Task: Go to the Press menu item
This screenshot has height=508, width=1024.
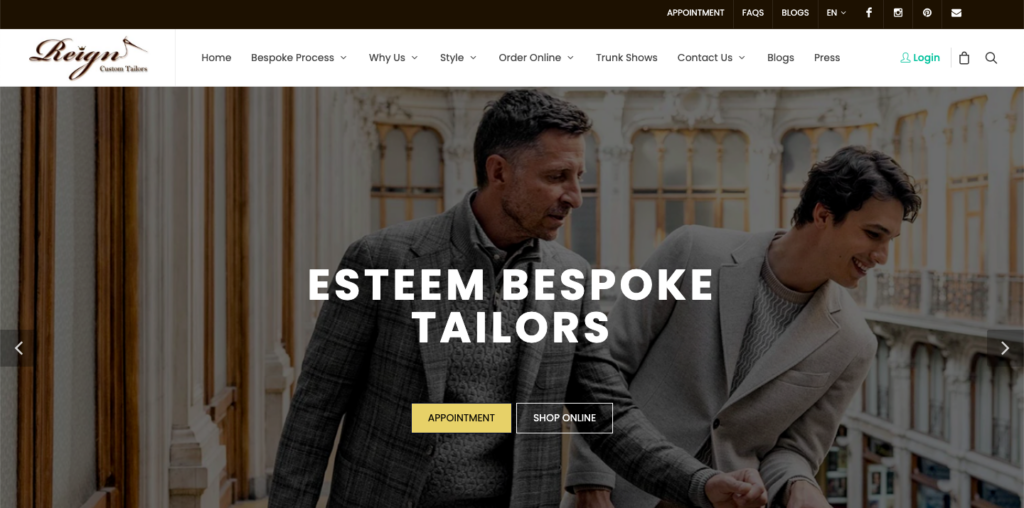Action: coord(827,58)
